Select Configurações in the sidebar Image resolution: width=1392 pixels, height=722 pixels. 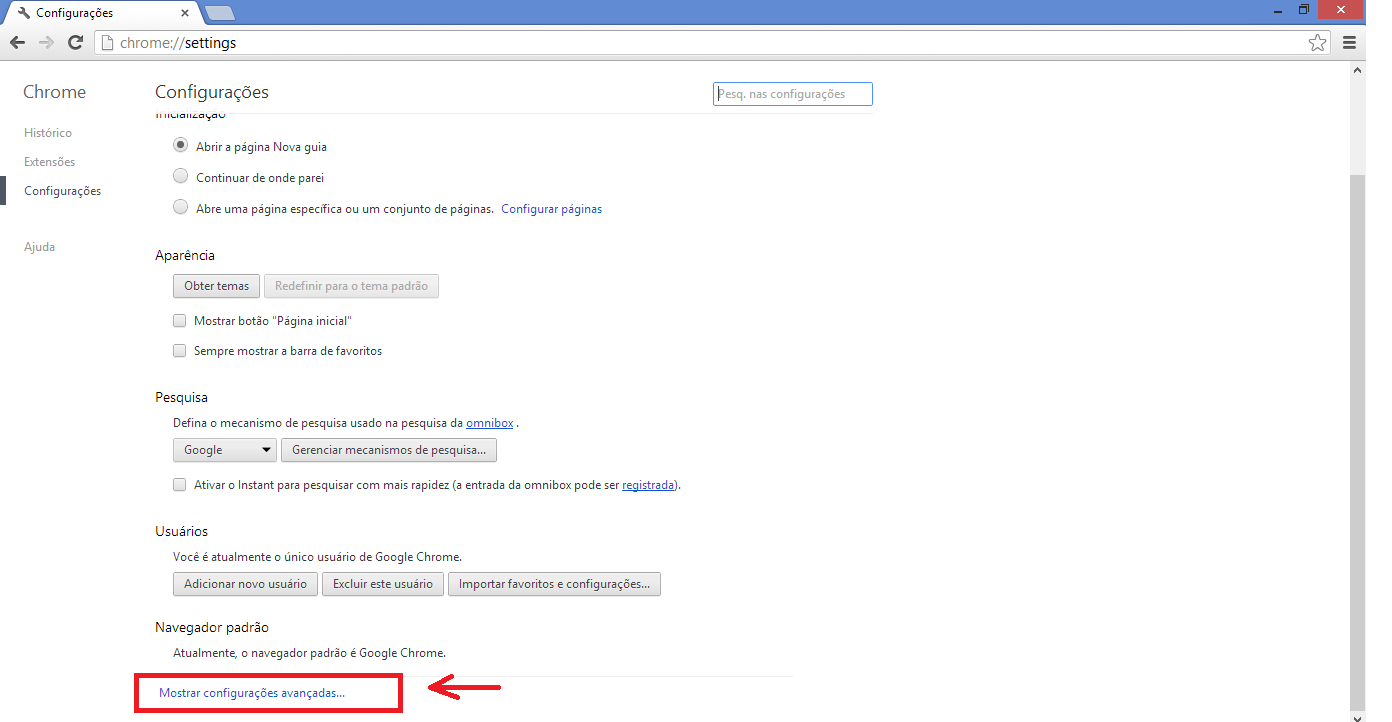tap(62, 191)
